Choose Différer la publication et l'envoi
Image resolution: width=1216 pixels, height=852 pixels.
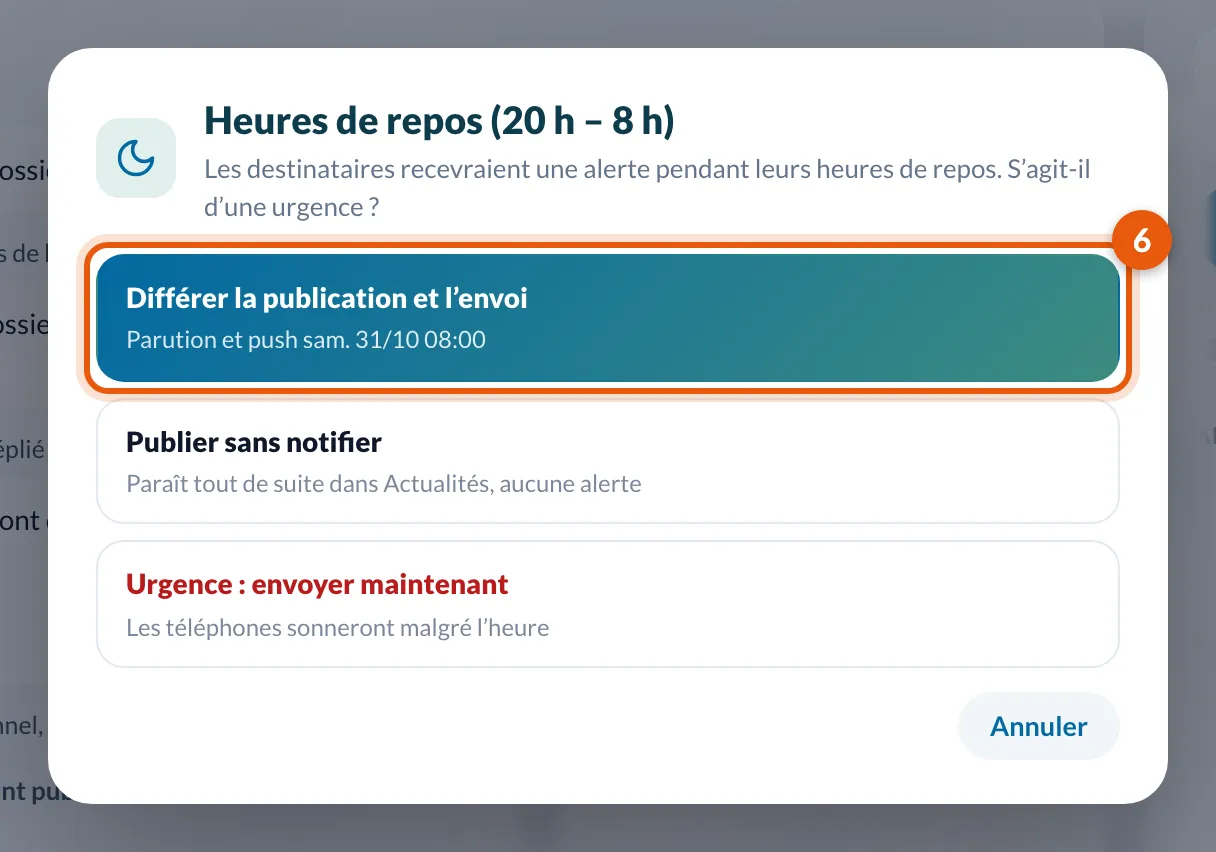point(608,318)
